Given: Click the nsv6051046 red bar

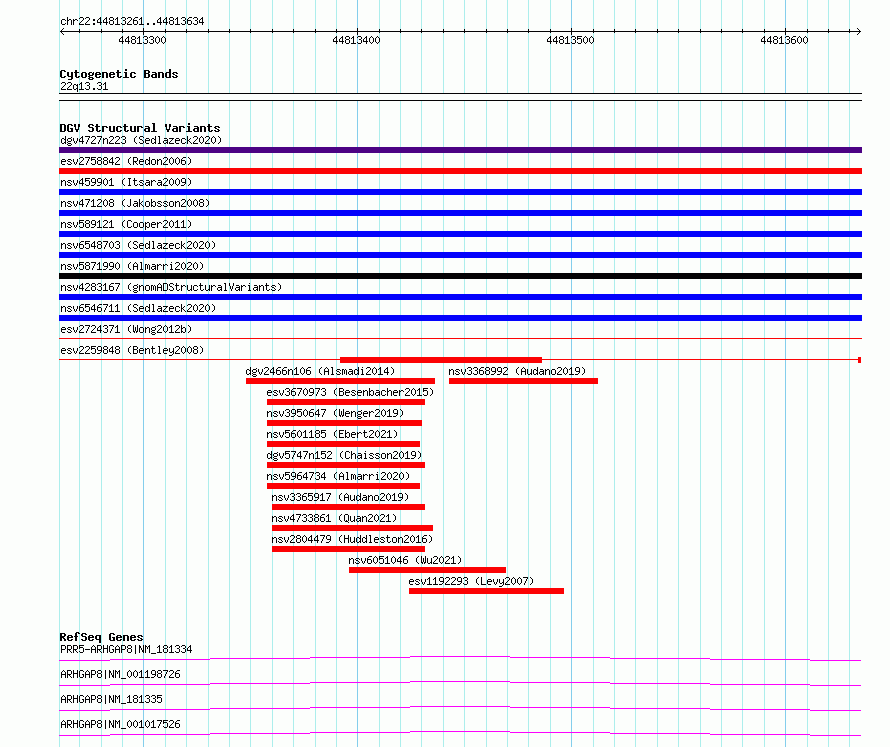Looking at the screenshot, I should click(x=427, y=570).
